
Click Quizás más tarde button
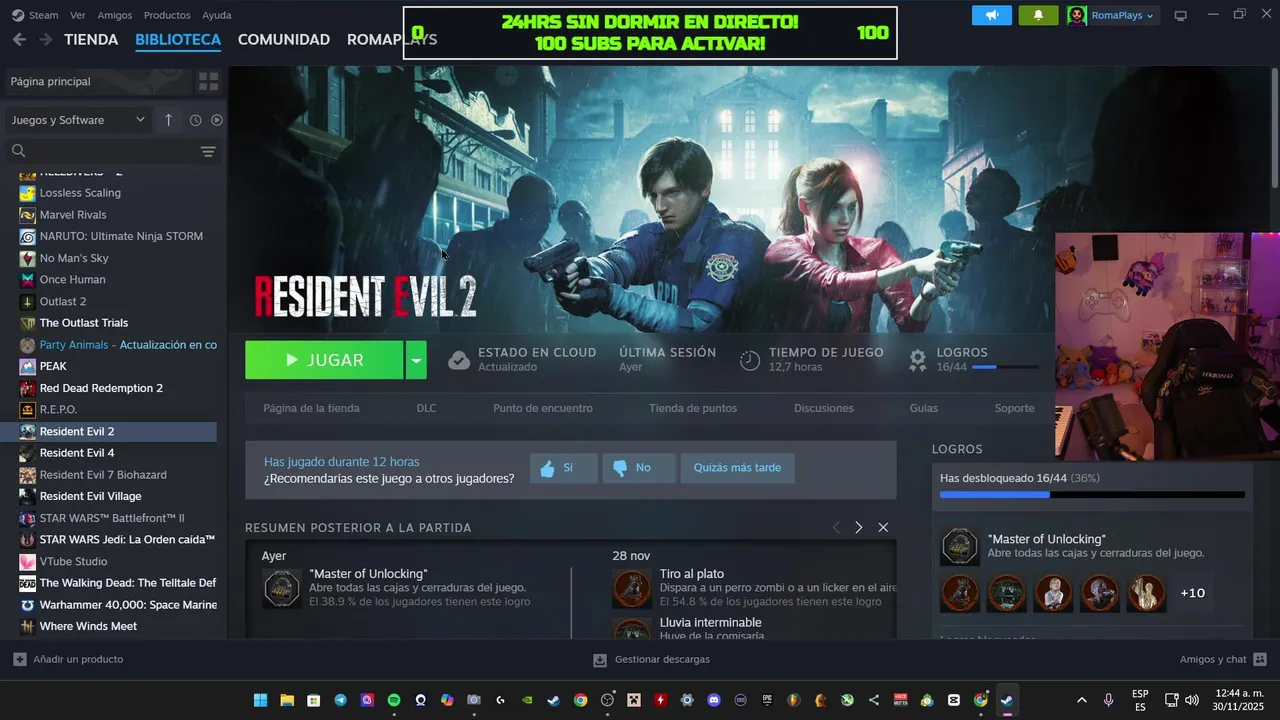[x=738, y=468]
